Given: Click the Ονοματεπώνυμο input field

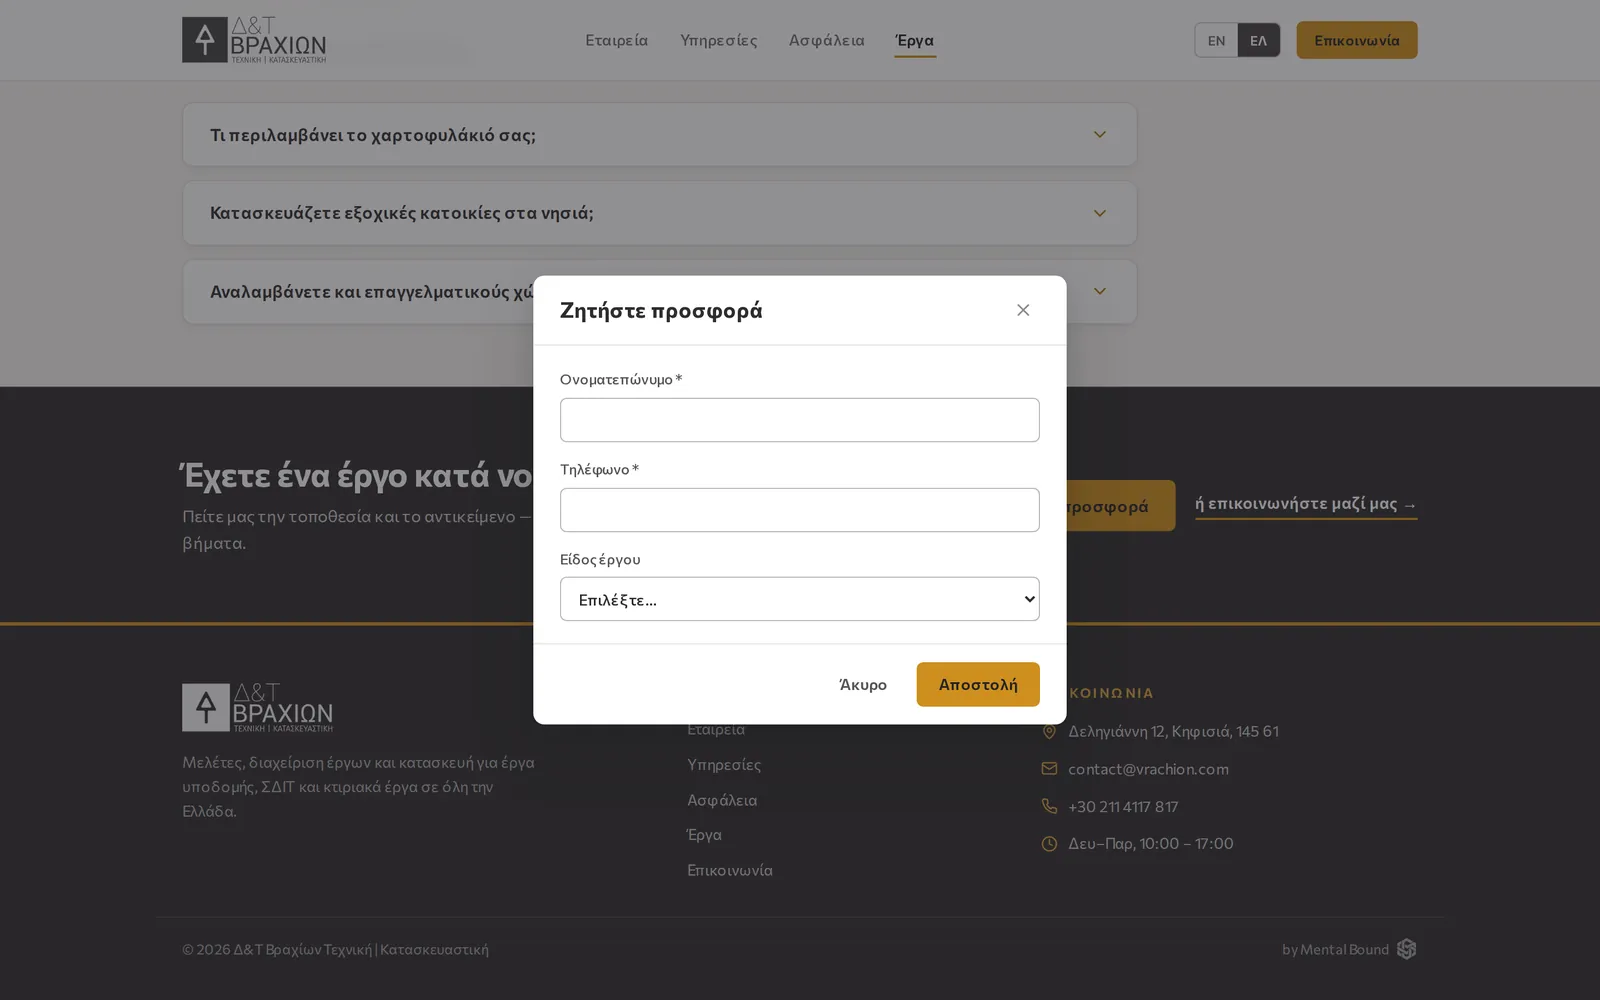Looking at the screenshot, I should (x=799, y=420).
